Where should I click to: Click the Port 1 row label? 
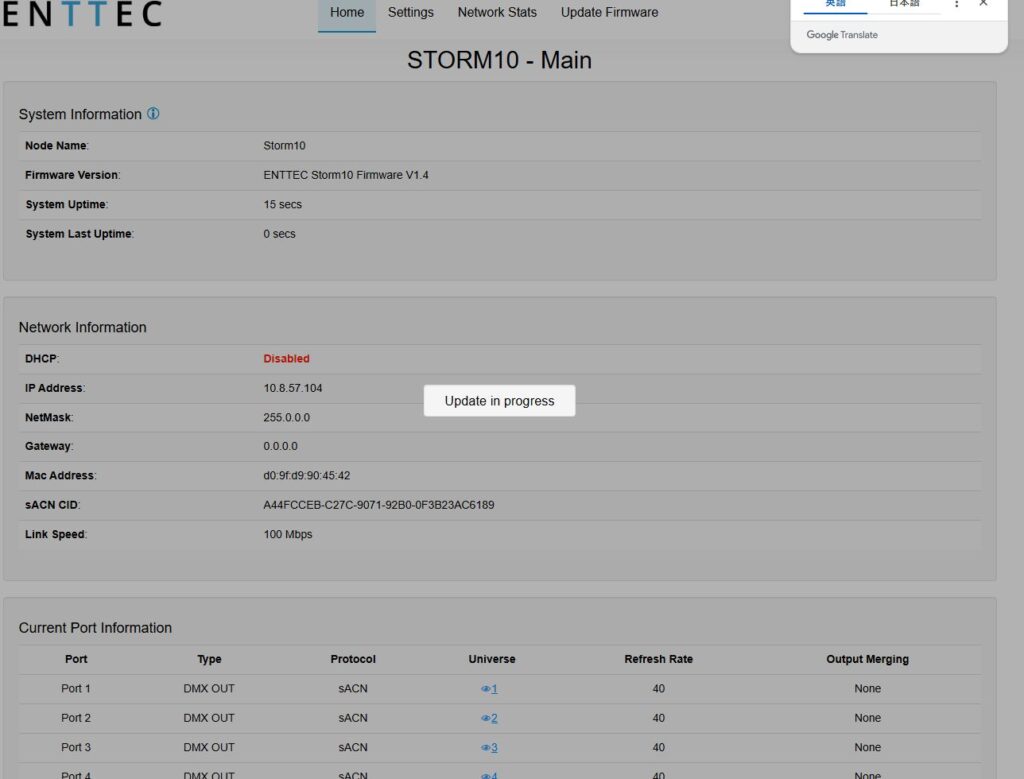click(x=76, y=688)
